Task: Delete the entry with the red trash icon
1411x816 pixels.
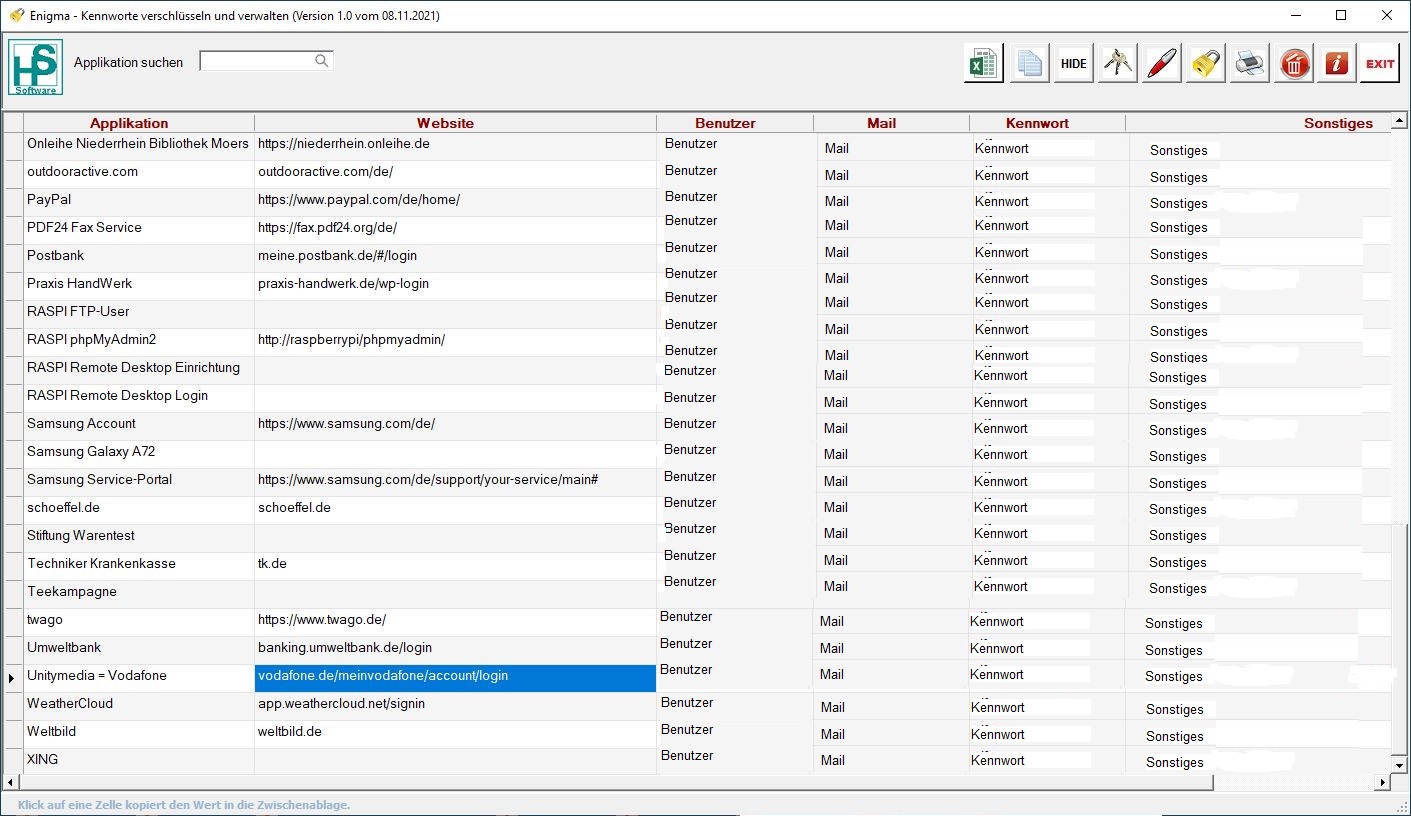Action: 1294,63
